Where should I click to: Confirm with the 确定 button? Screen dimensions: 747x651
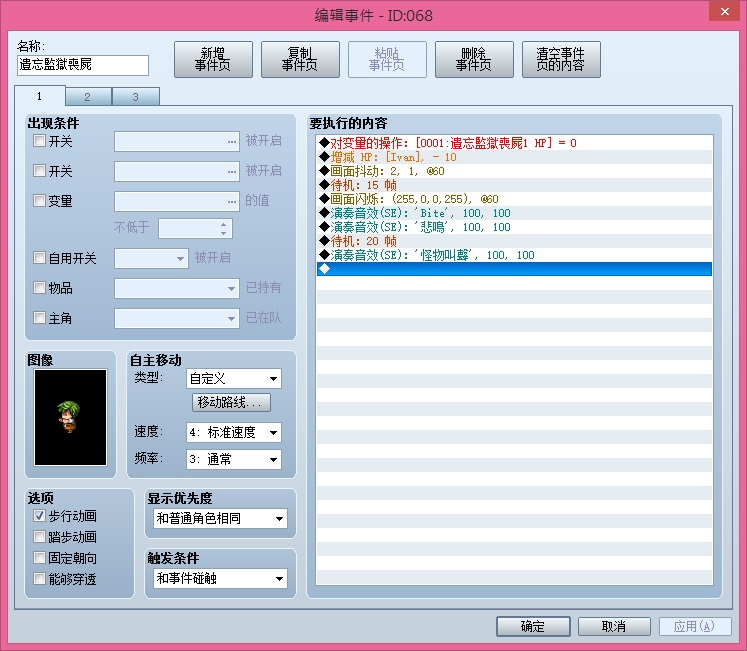533,626
